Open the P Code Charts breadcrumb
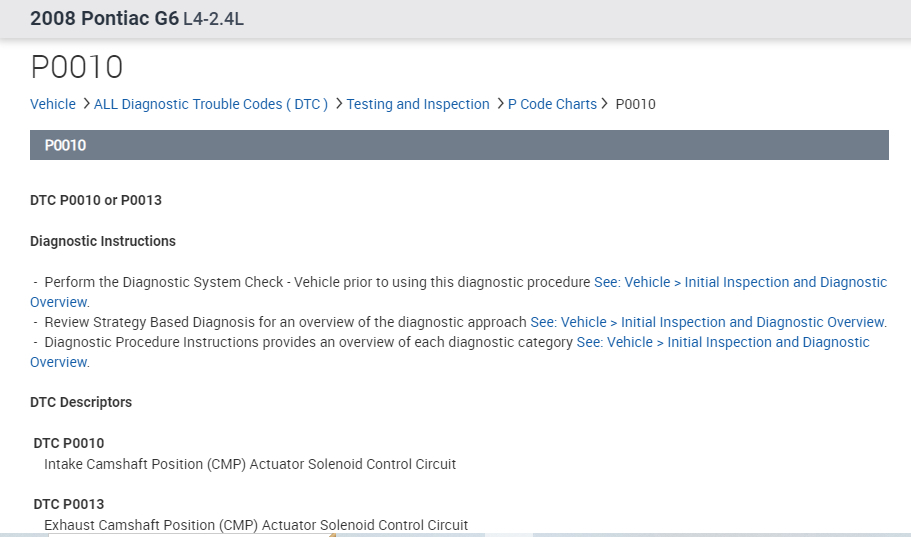 (x=552, y=104)
